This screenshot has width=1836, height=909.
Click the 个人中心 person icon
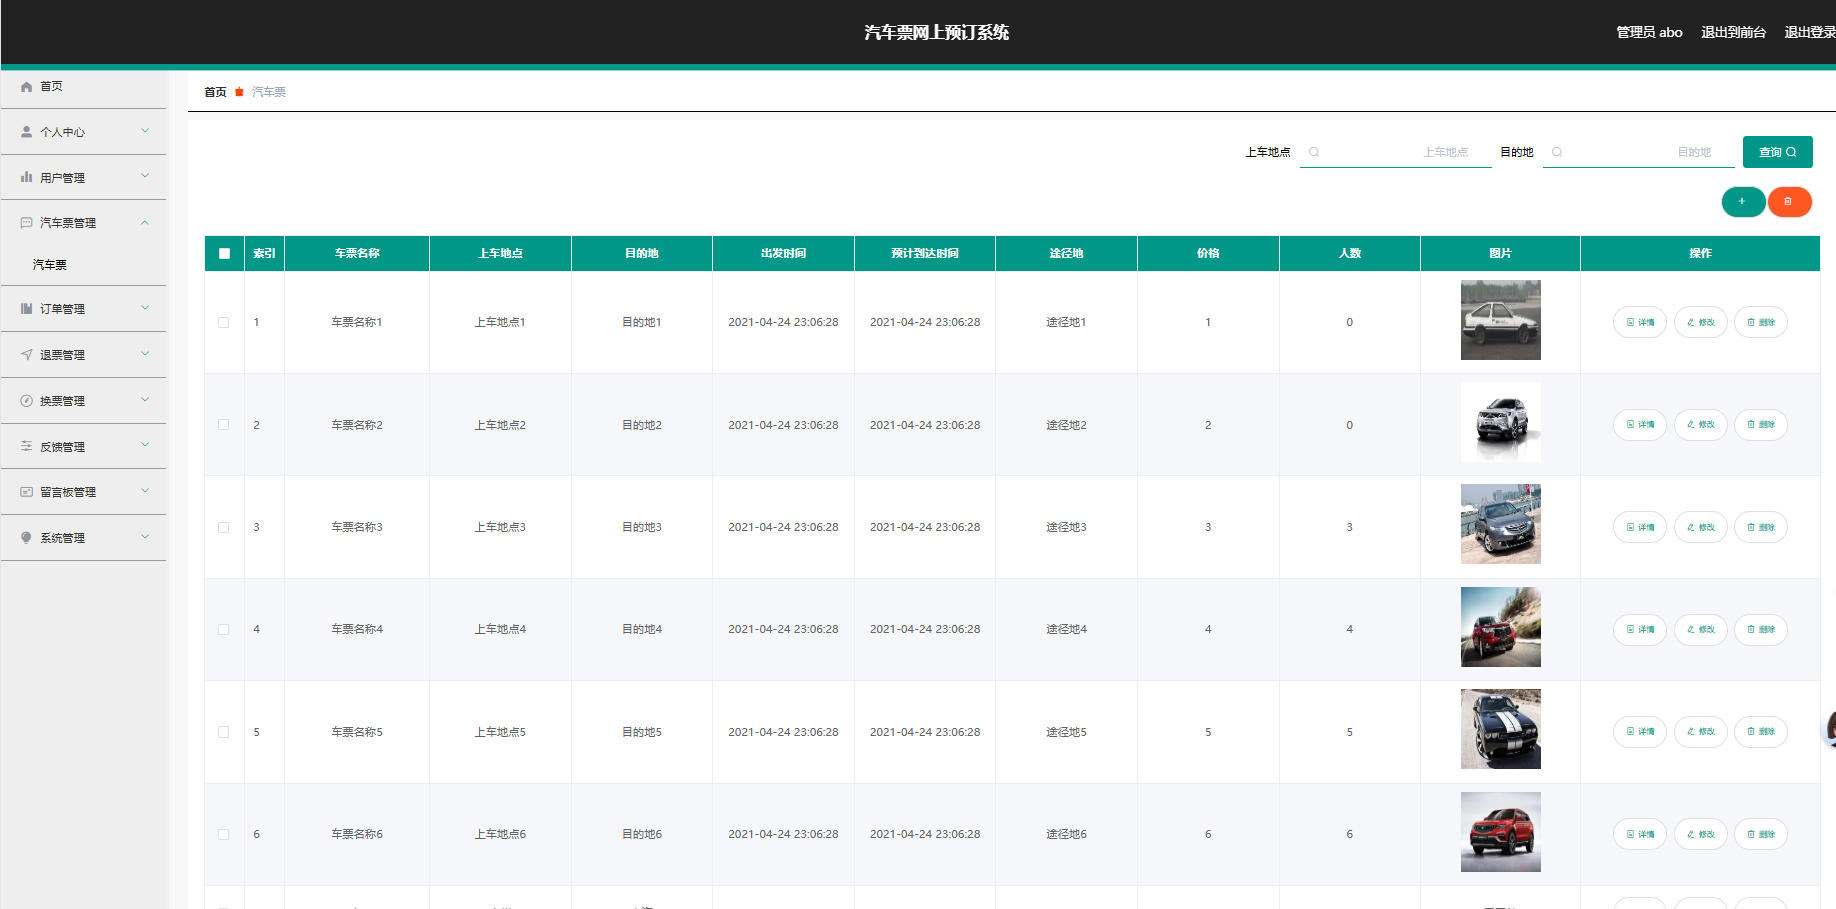coord(27,132)
